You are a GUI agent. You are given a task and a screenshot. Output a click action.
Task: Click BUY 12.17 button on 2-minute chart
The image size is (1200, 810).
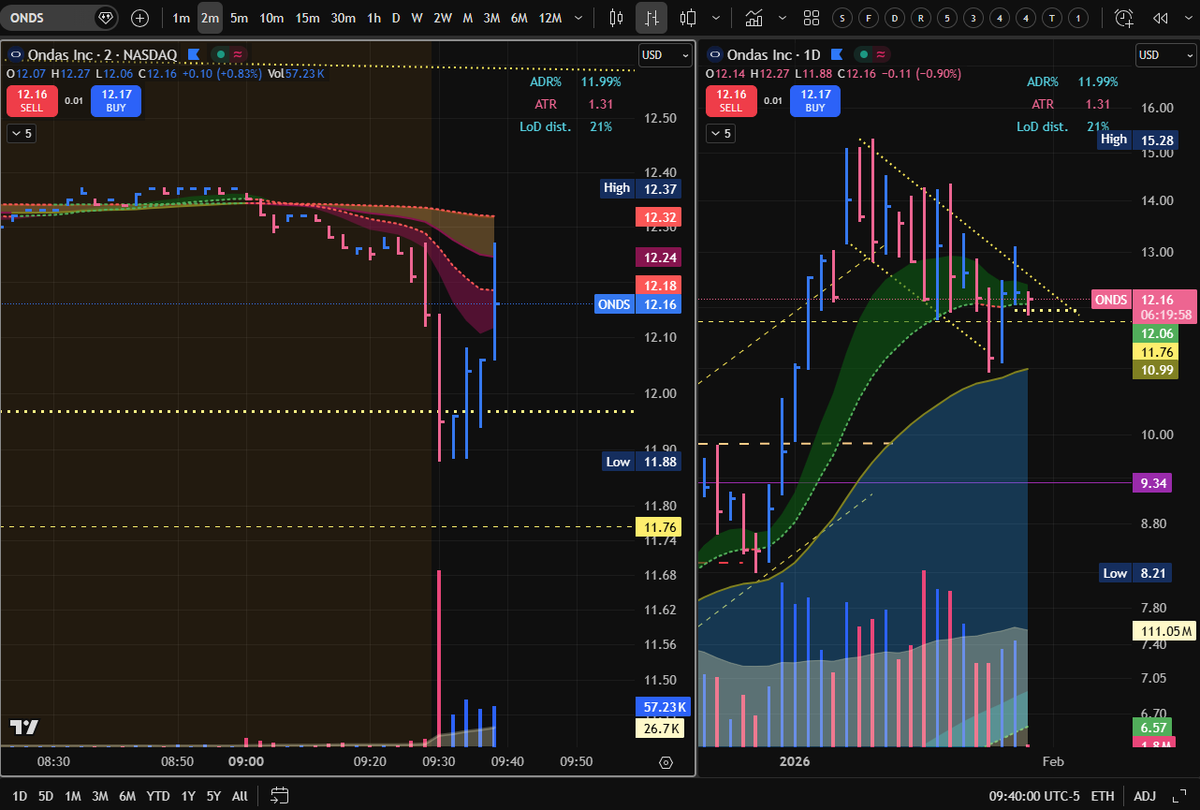pyautogui.click(x=115, y=100)
